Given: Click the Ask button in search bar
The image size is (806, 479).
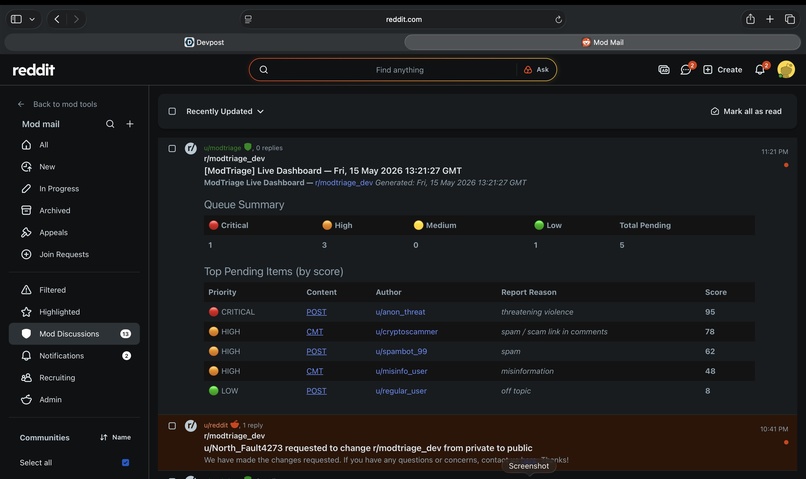Looking at the screenshot, I should [x=536, y=69].
